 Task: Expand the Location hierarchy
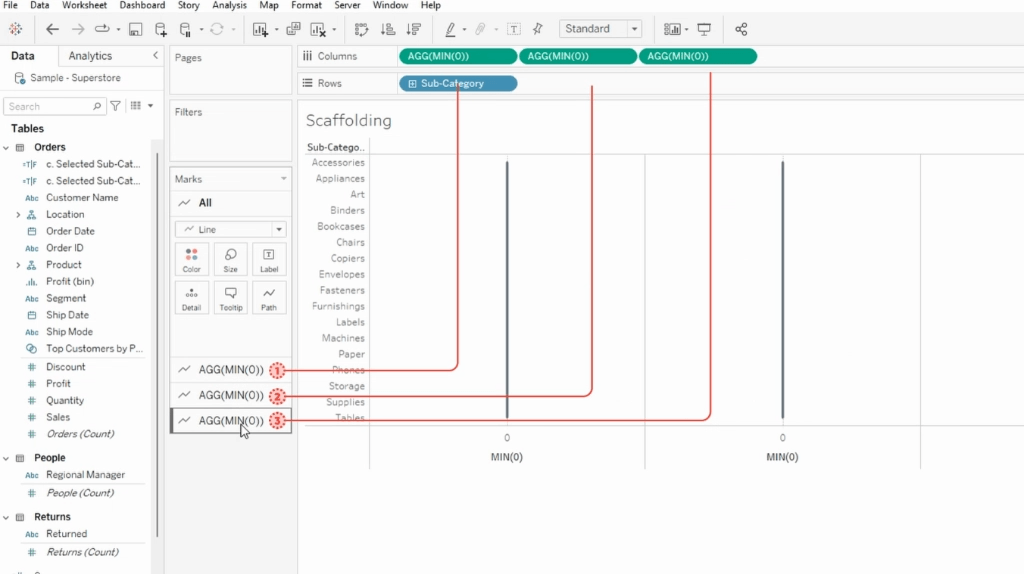(18, 214)
